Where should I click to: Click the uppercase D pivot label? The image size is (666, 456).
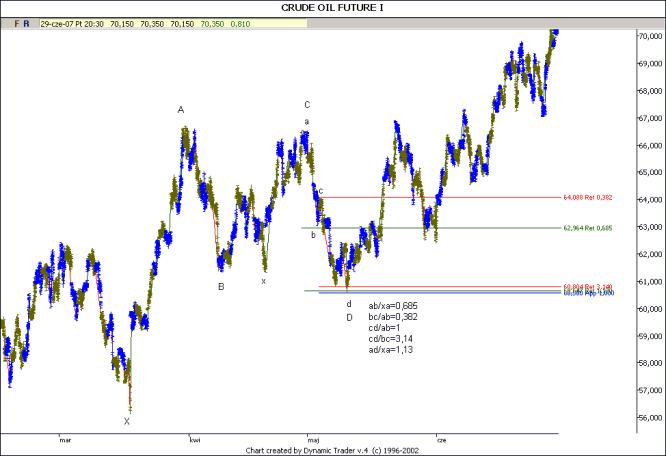click(349, 317)
